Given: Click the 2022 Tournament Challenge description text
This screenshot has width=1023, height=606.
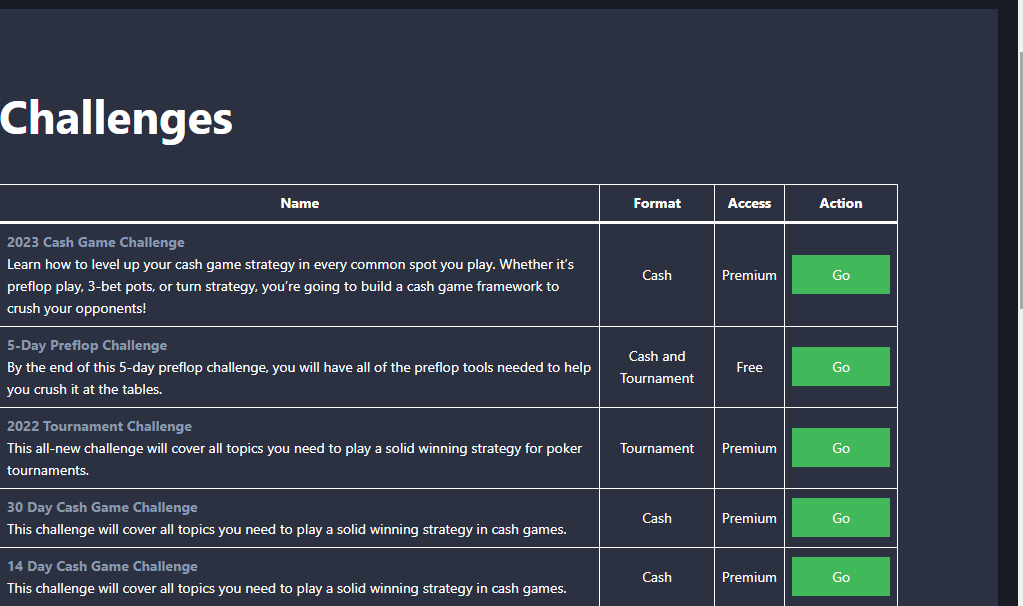Looking at the screenshot, I should pos(294,459).
